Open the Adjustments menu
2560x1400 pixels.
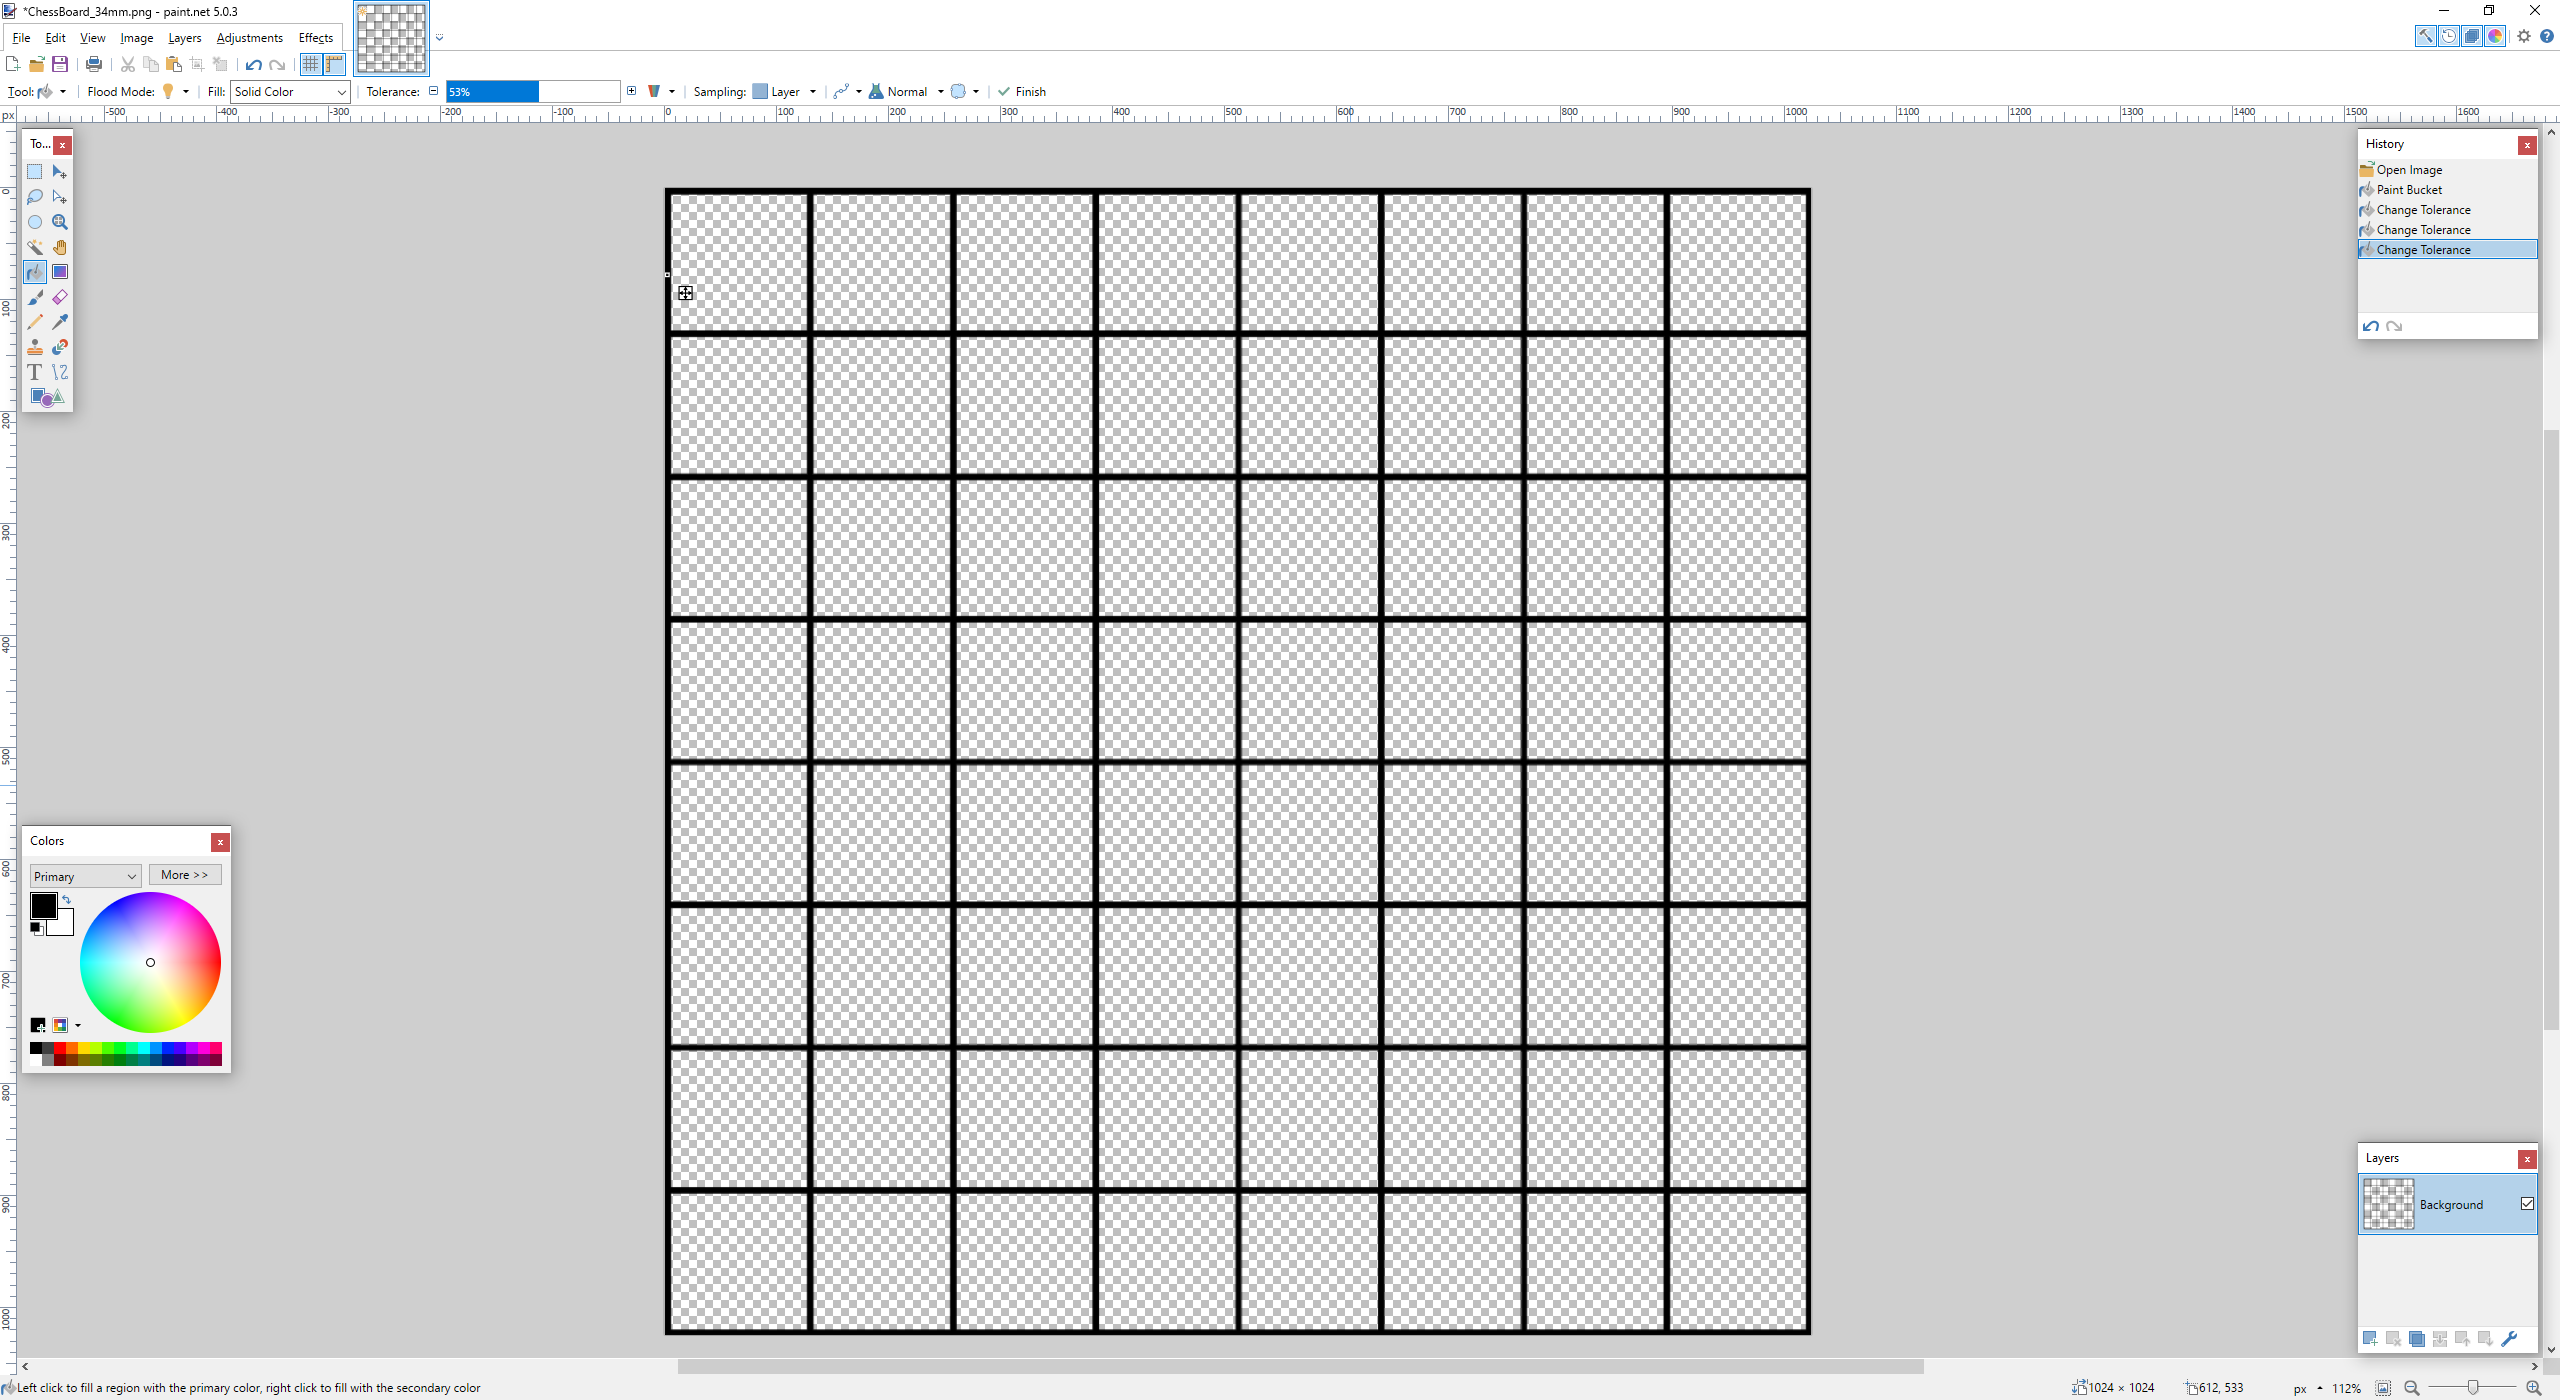point(249,37)
